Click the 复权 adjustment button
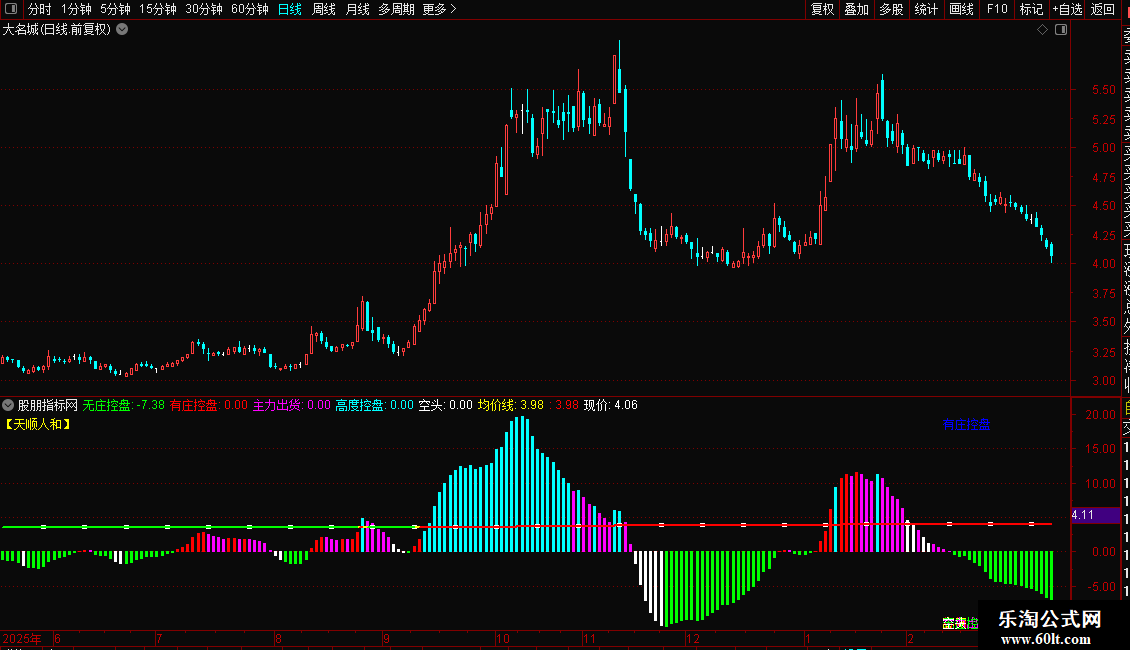Viewport: 1130px width, 650px height. [x=822, y=9]
